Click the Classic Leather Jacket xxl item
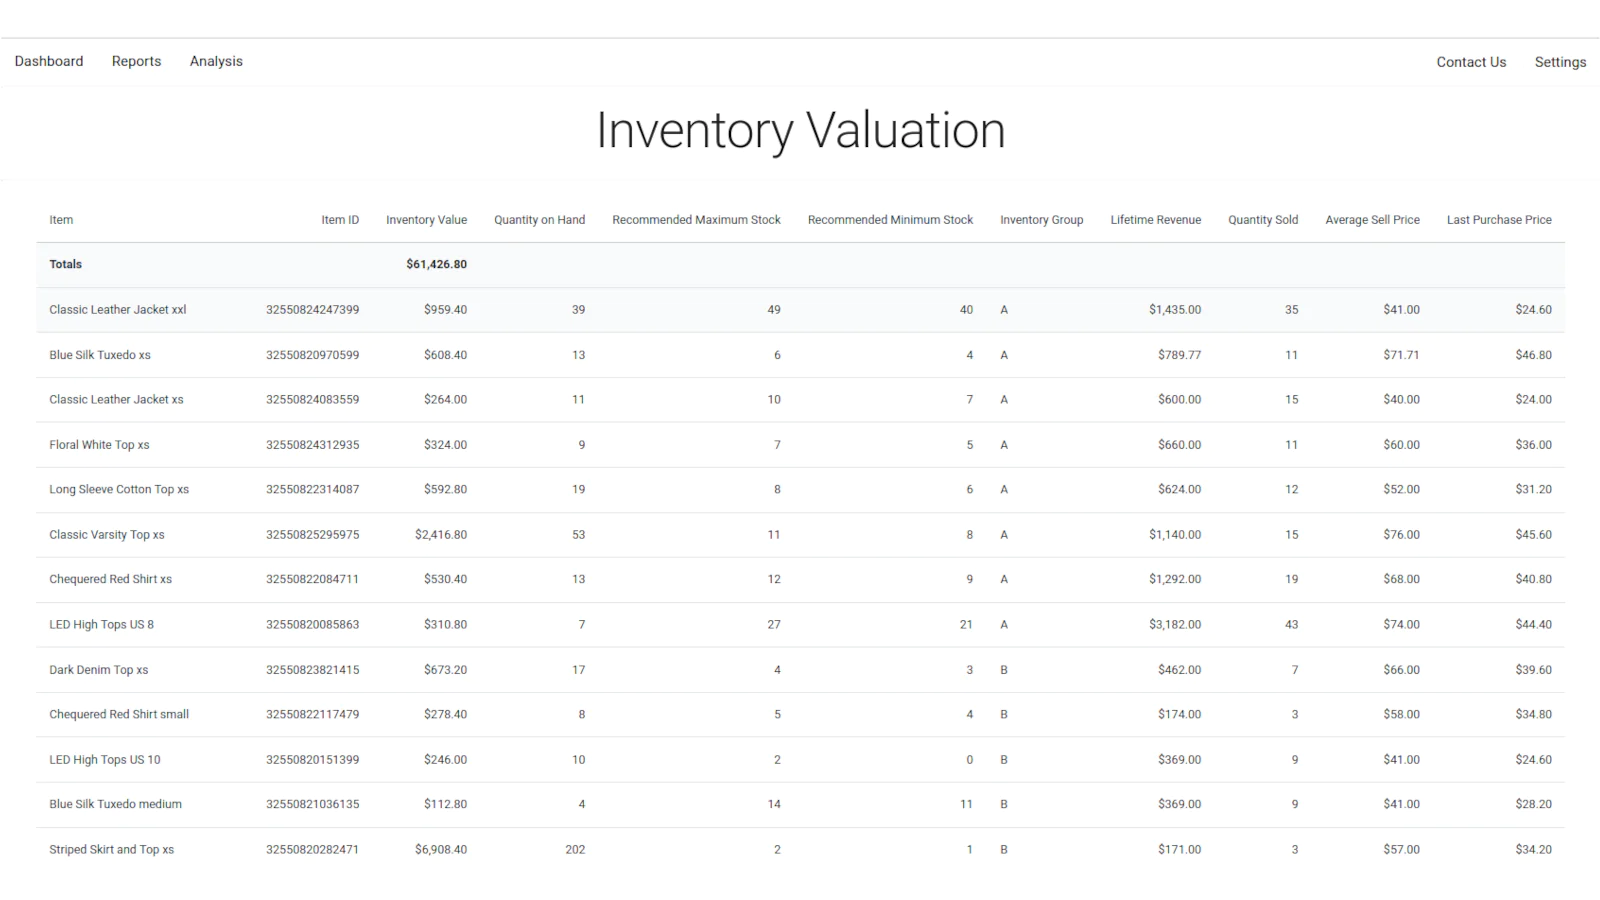 coord(118,310)
